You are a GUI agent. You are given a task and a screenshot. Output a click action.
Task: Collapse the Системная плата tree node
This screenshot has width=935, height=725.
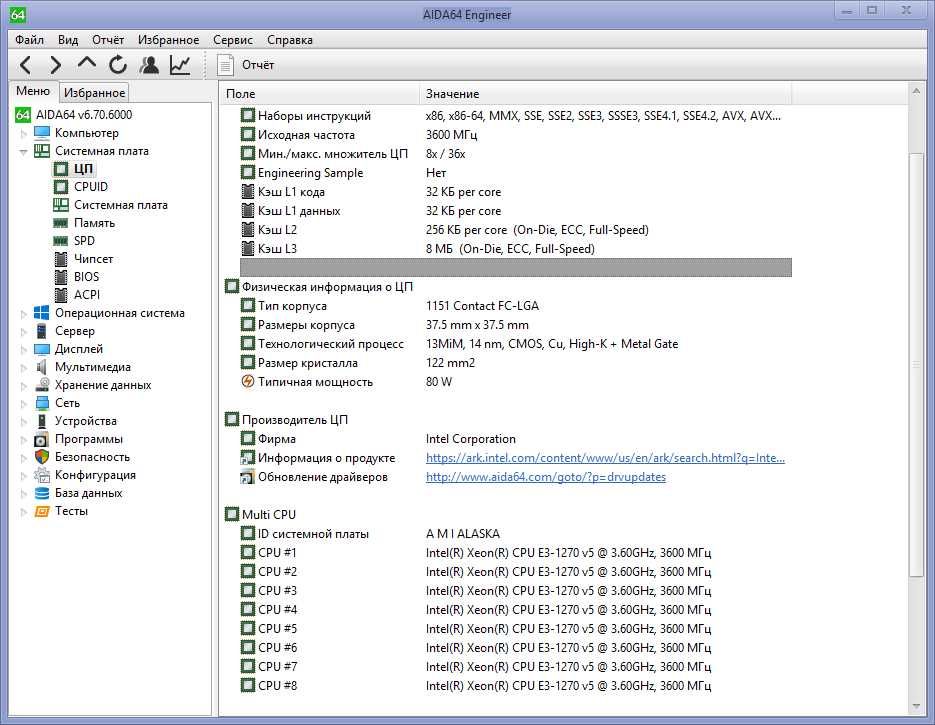24,151
